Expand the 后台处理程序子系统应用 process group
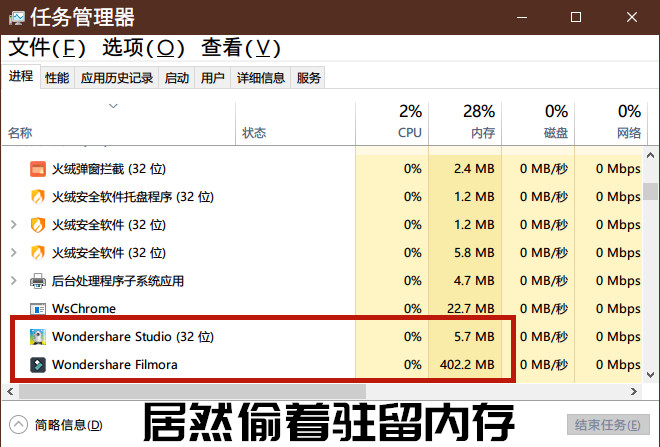660x447 pixels. point(13,281)
